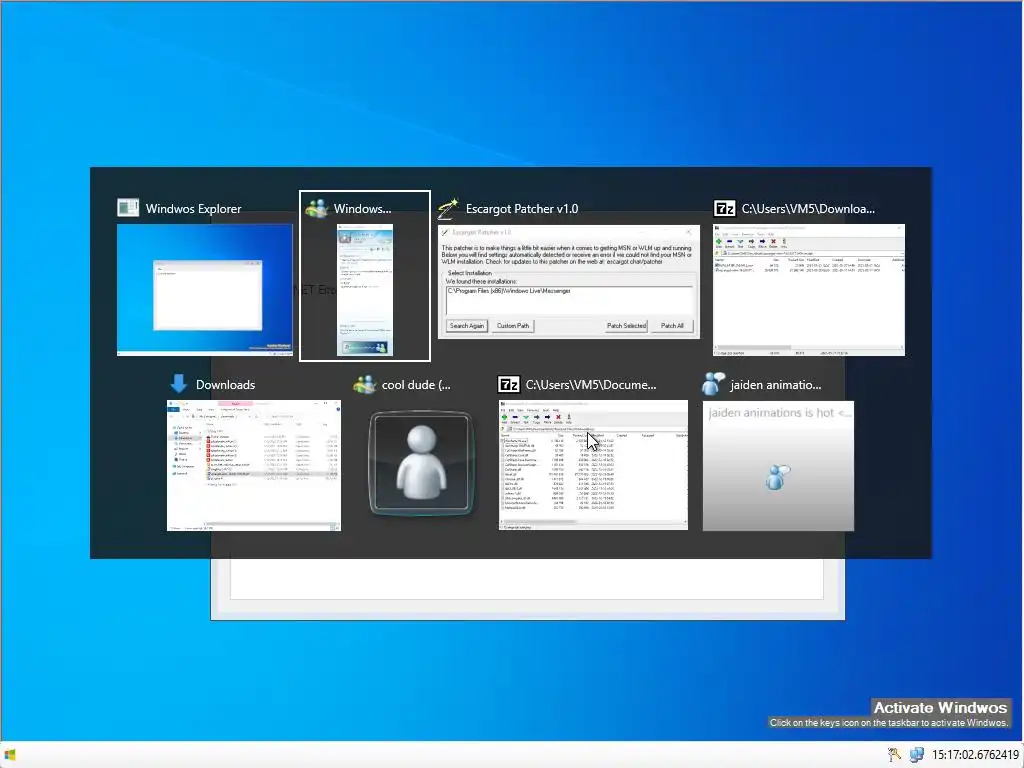Viewport: 1024px width, 768px height.
Task: Open the highlighted Windows Messenger thumbnail
Action: tap(364, 290)
